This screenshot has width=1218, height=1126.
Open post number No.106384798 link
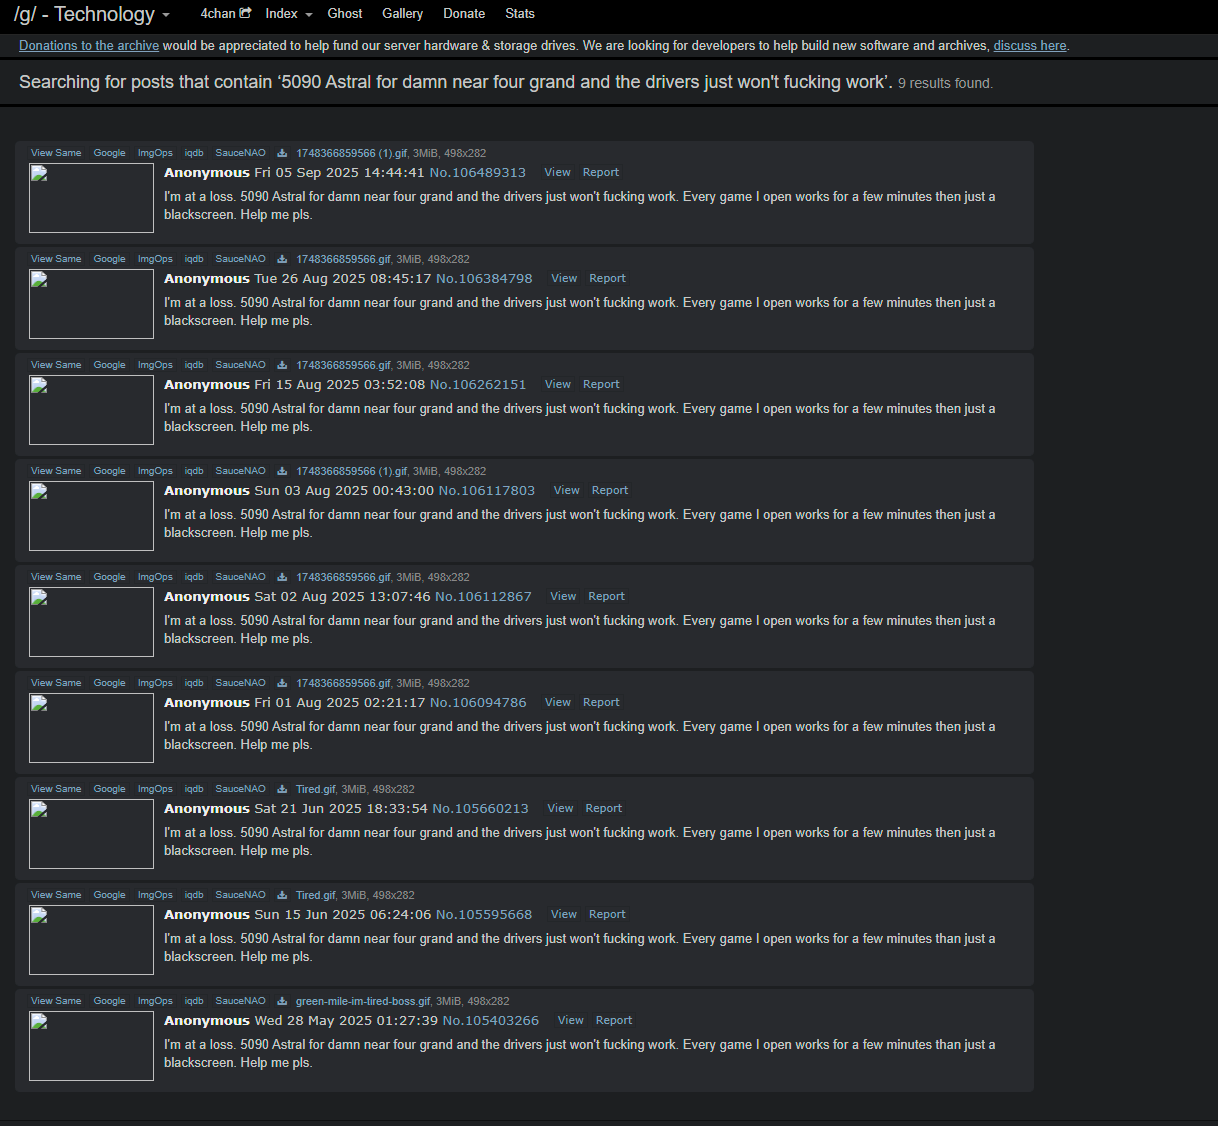coord(484,278)
